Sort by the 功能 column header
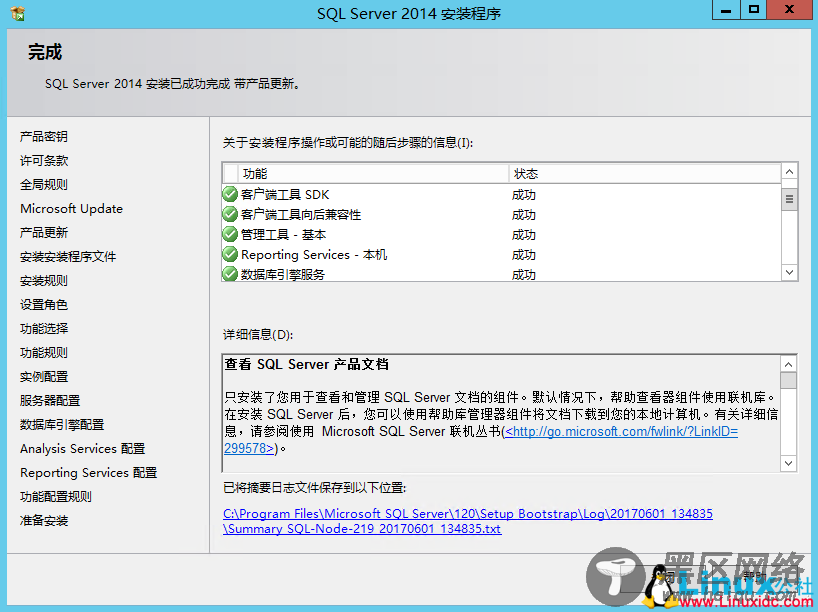 click(x=374, y=174)
